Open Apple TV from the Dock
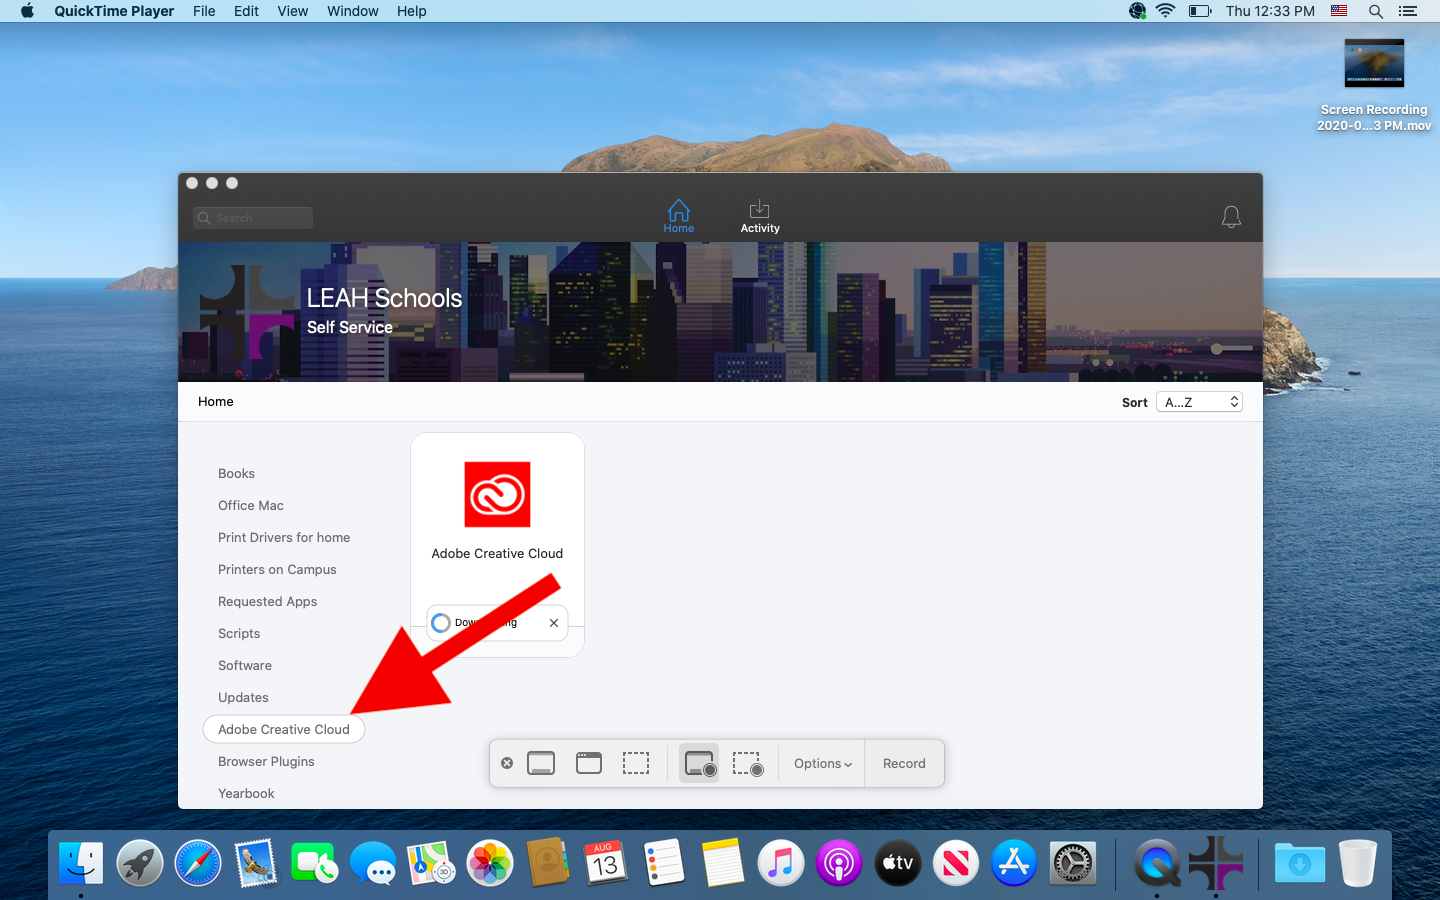Viewport: 1440px width, 900px height. tap(898, 863)
